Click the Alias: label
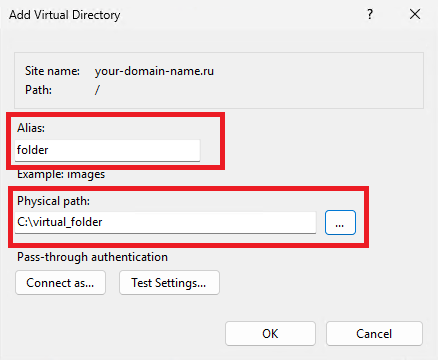This screenshot has width=438, height=360. [x=31, y=128]
